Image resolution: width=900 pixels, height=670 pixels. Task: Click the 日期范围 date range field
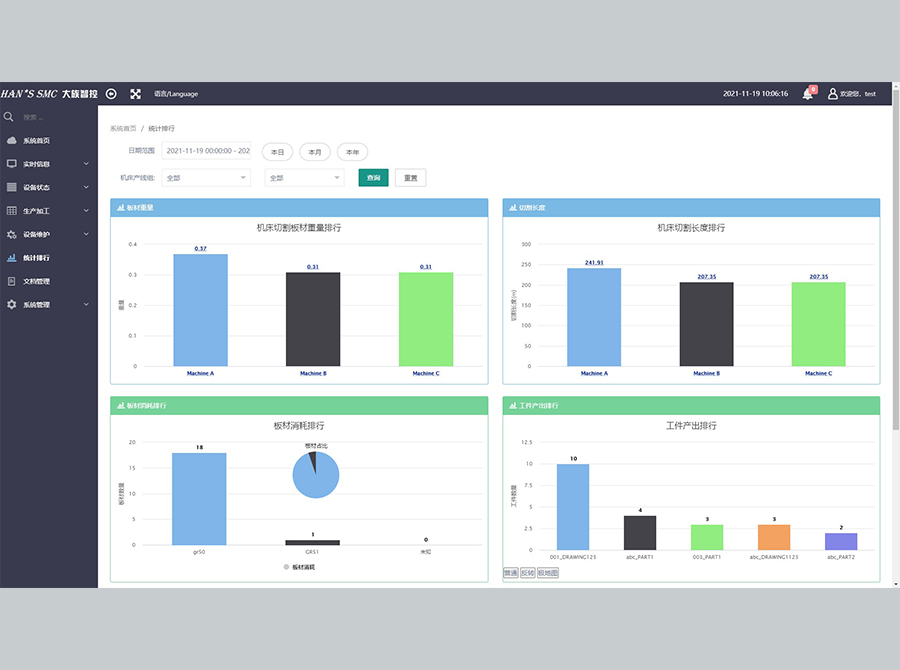[x=206, y=151]
